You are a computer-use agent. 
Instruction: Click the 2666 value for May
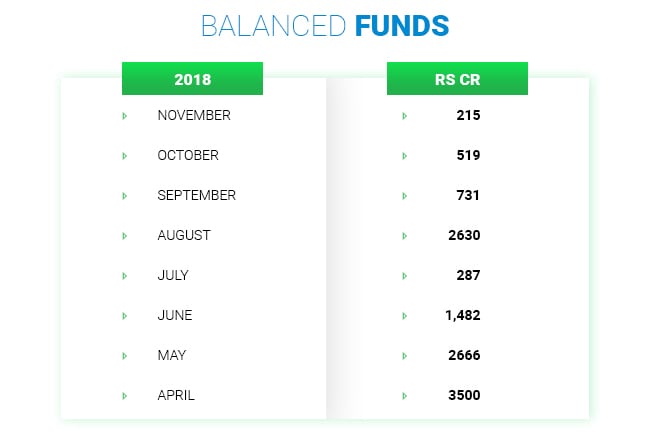[465, 355]
